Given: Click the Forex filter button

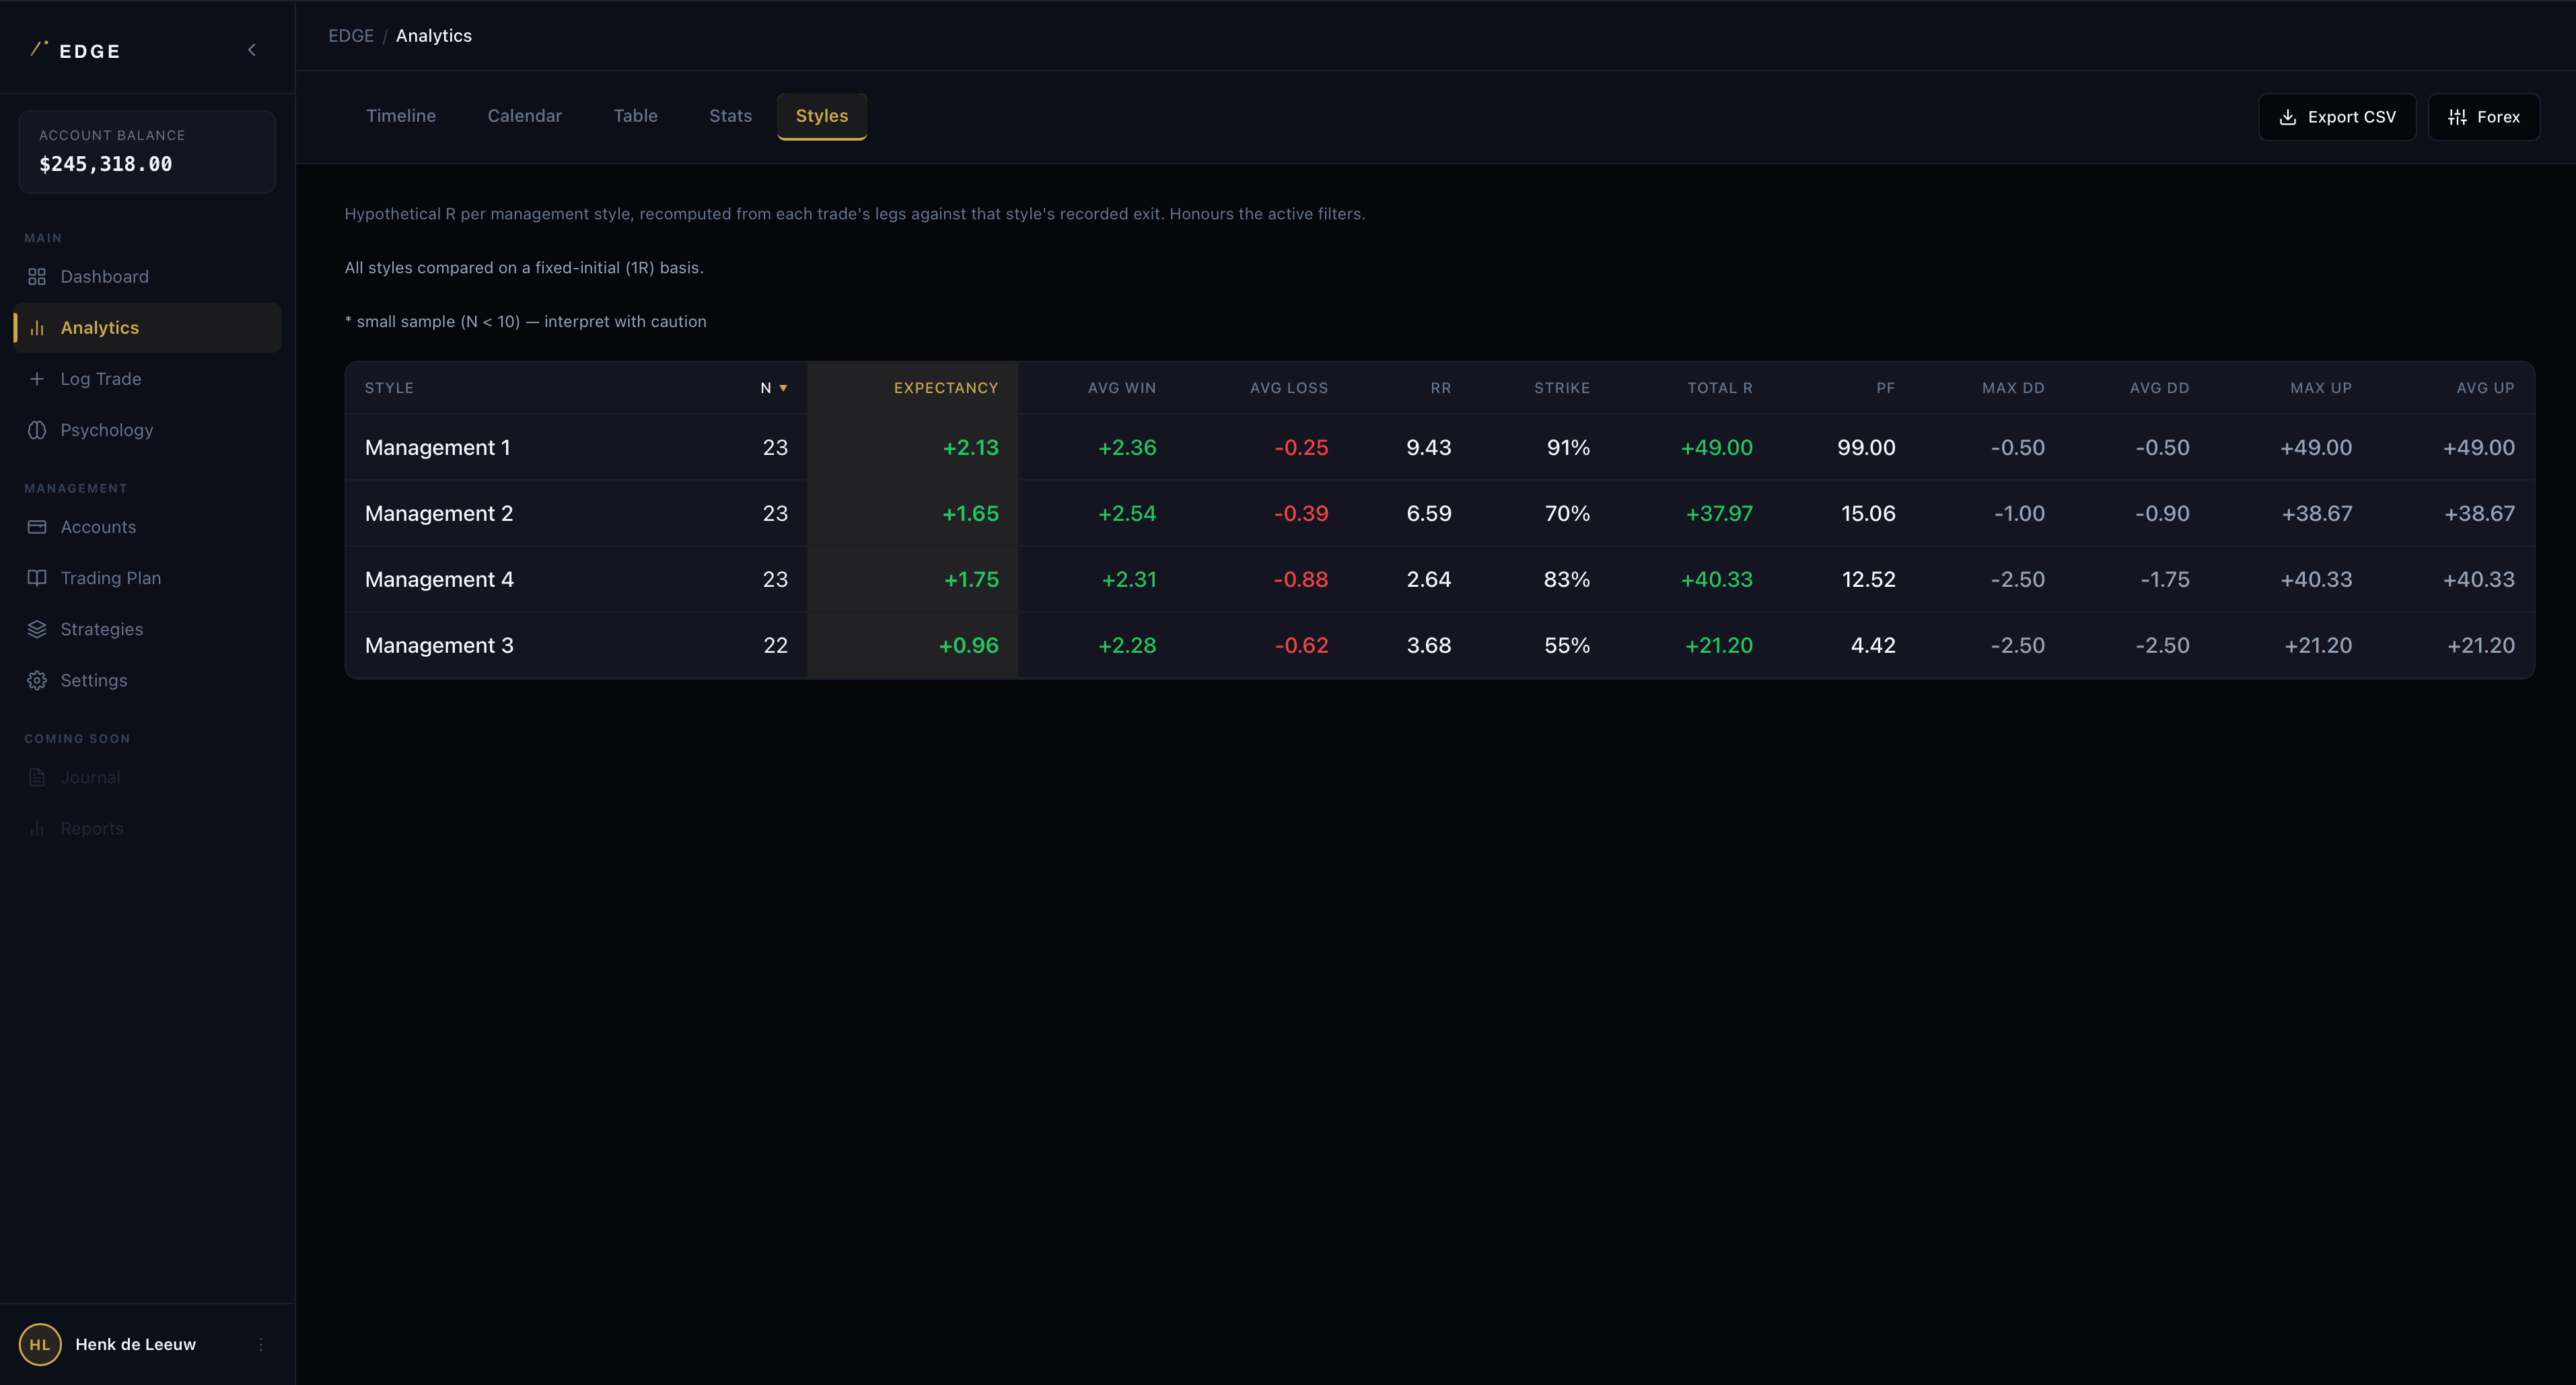Looking at the screenshot, I should point(2484,117).
